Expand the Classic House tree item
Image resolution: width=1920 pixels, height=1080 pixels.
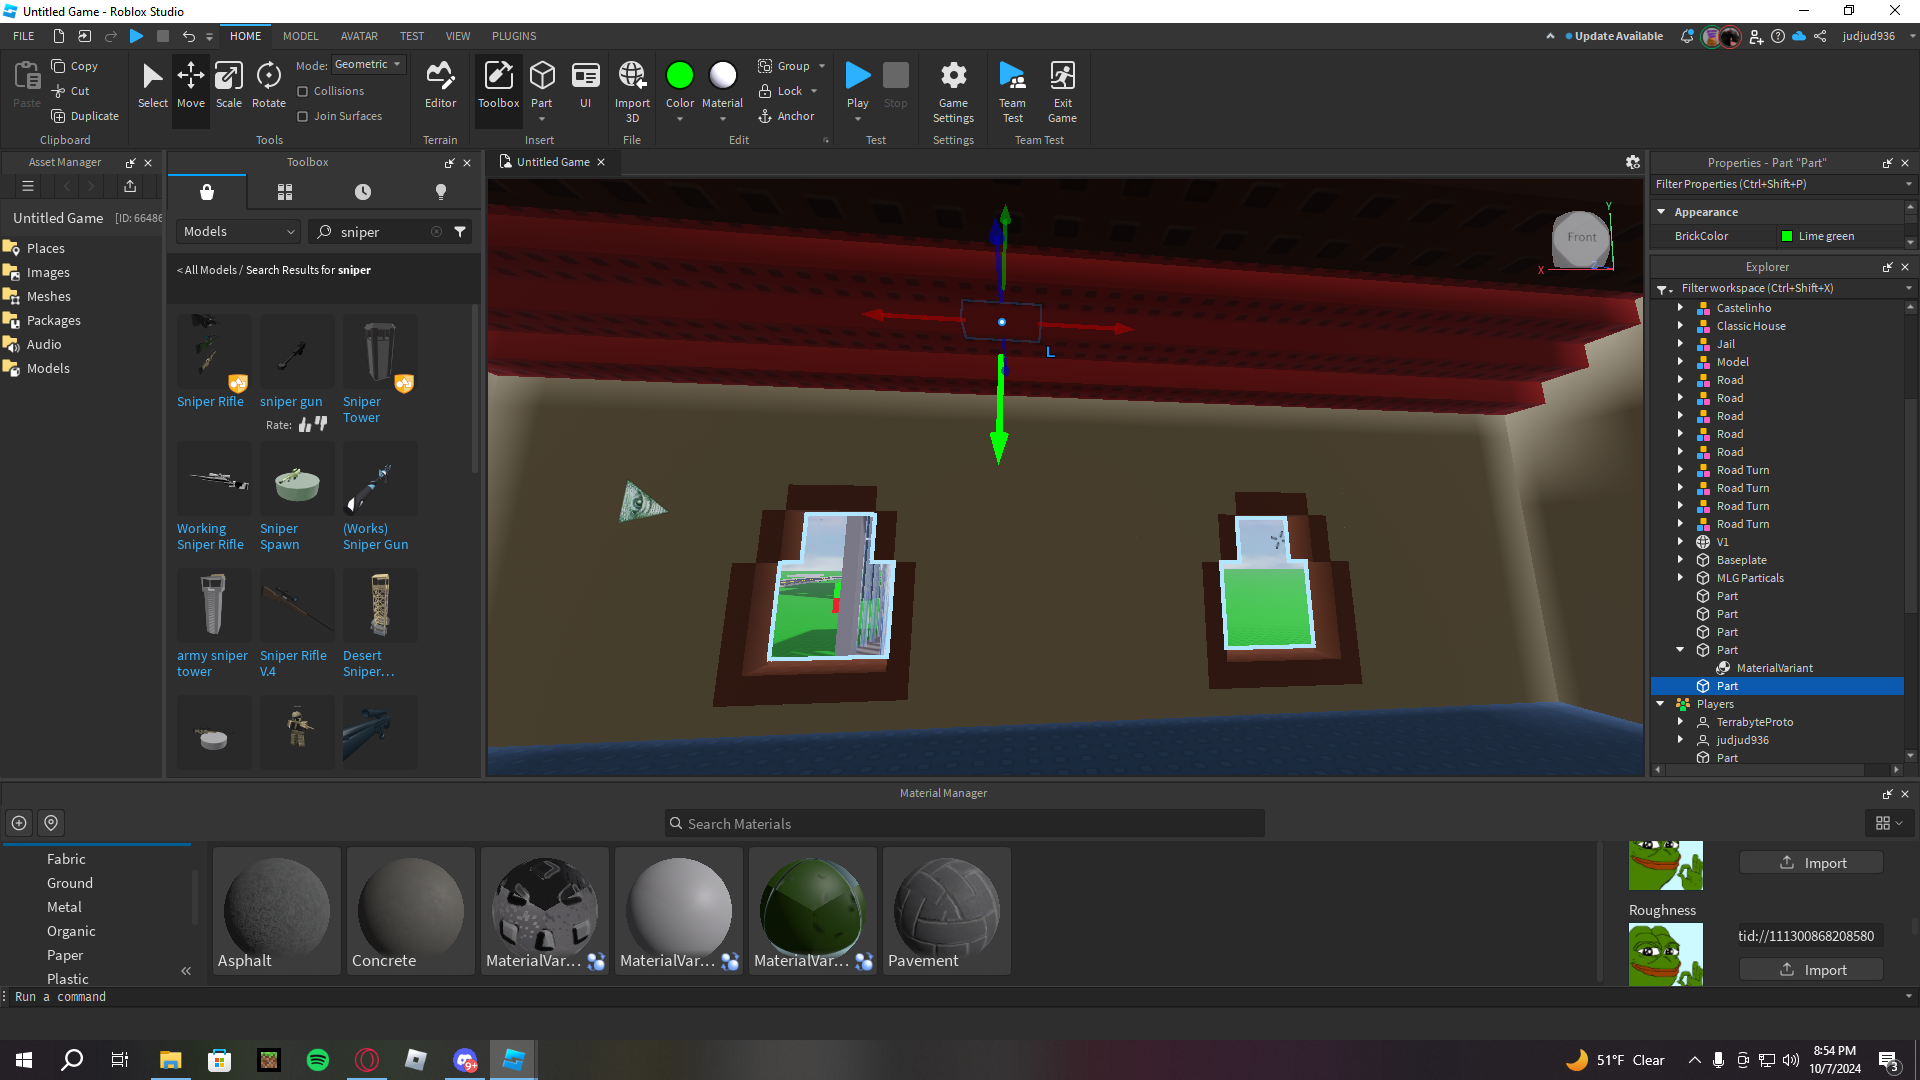click(1680, 326)
